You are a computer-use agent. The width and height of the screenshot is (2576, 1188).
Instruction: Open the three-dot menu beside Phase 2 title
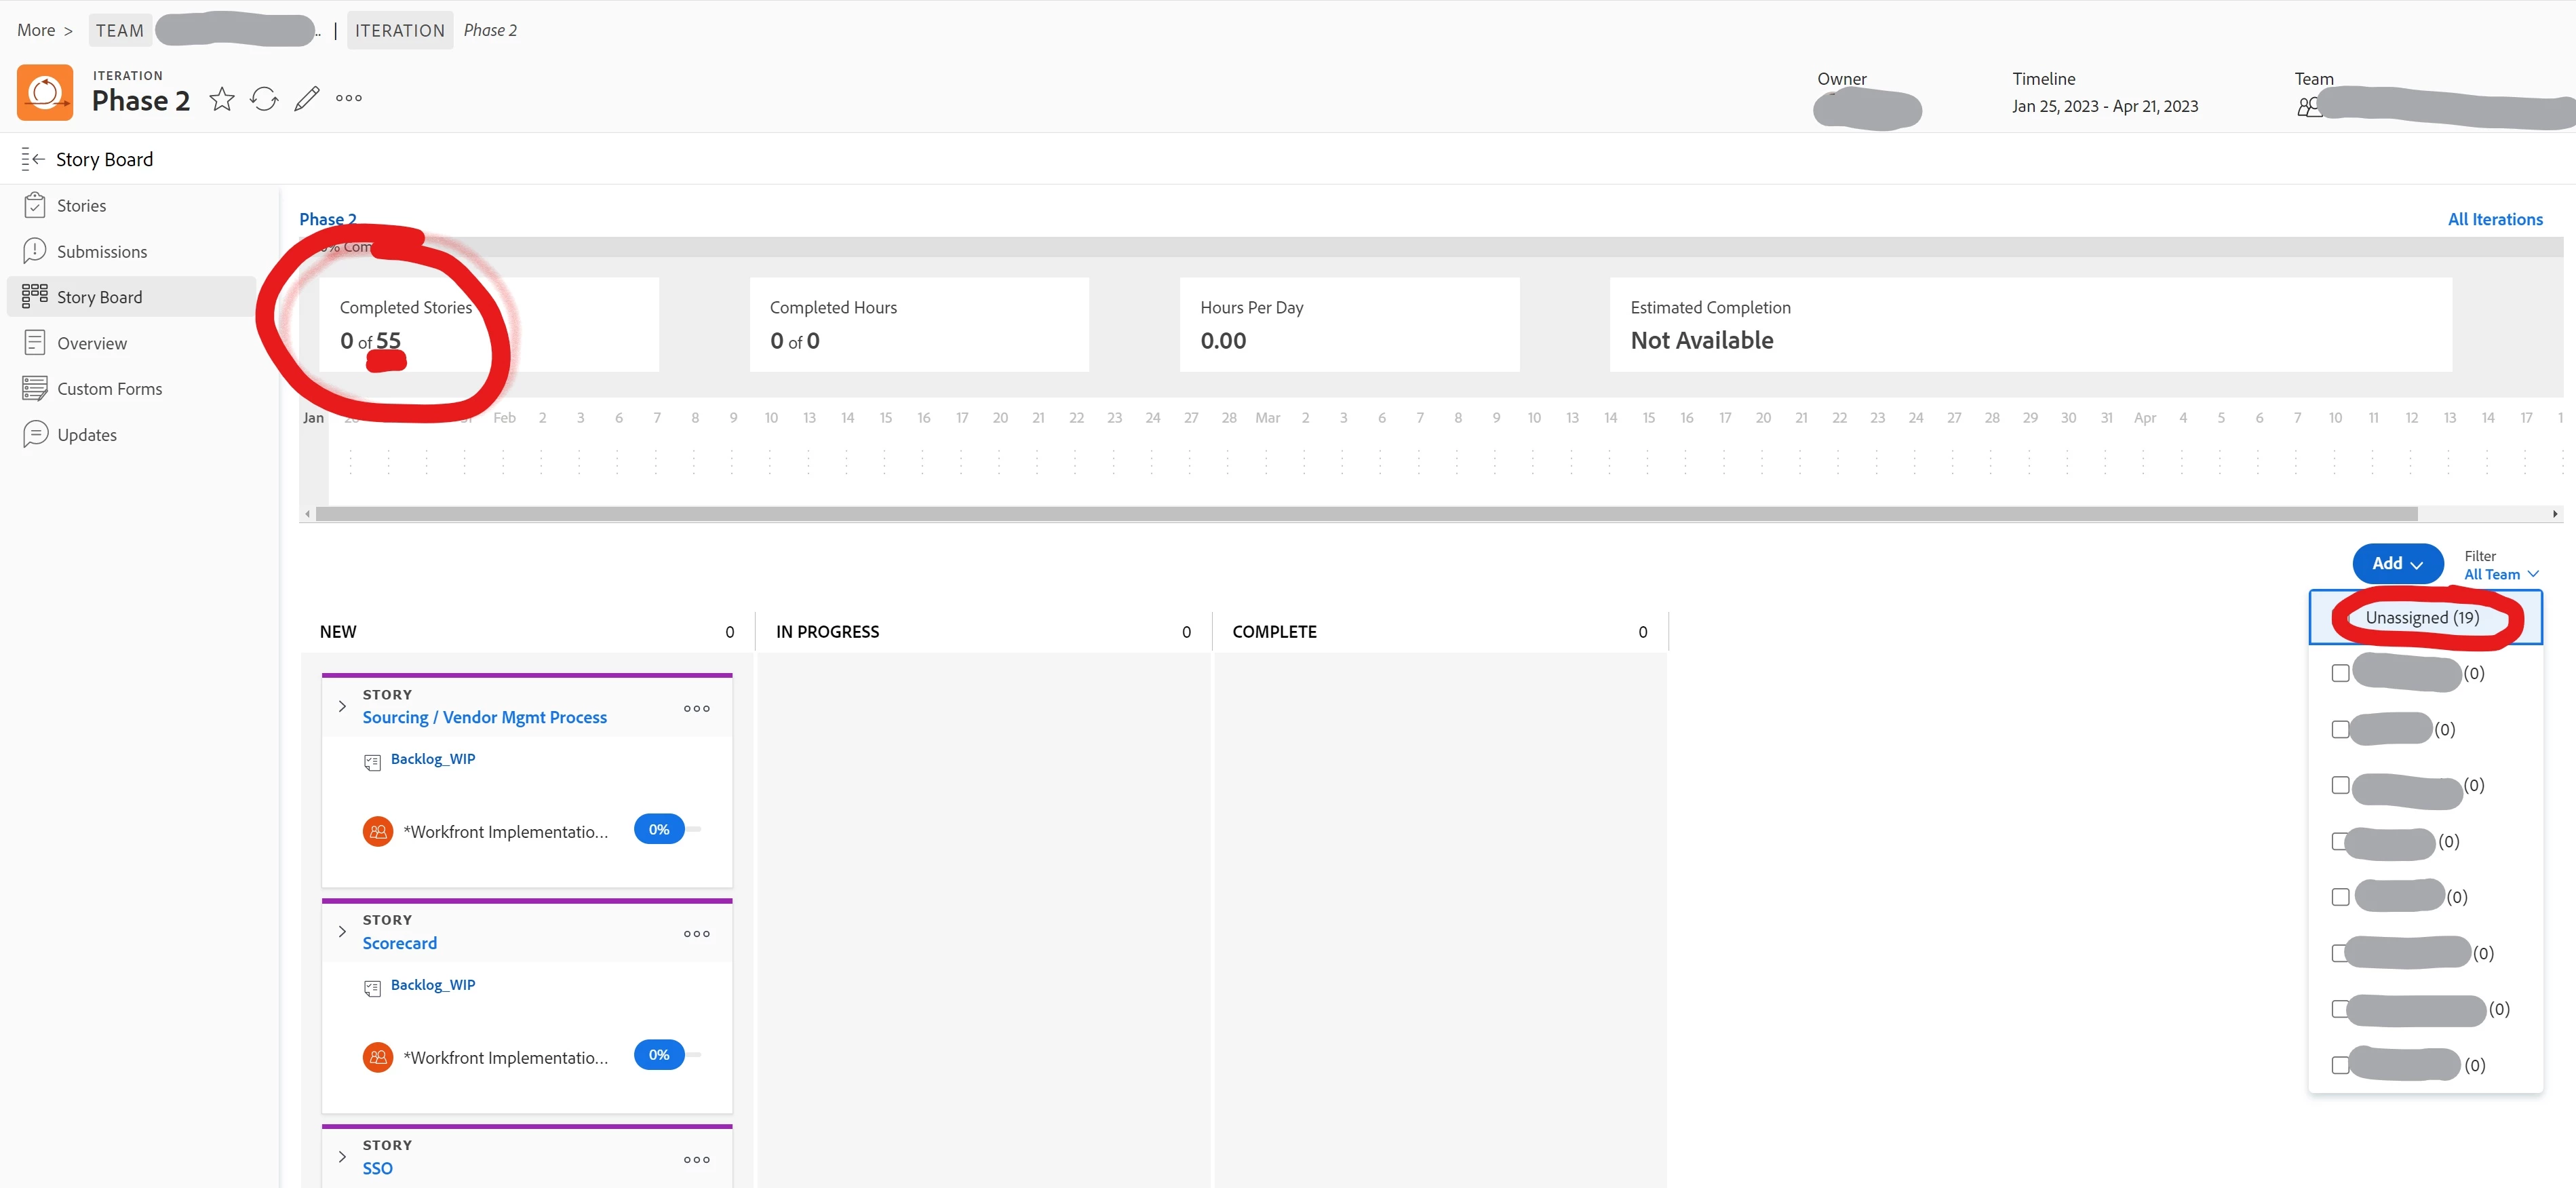point(349,98)
